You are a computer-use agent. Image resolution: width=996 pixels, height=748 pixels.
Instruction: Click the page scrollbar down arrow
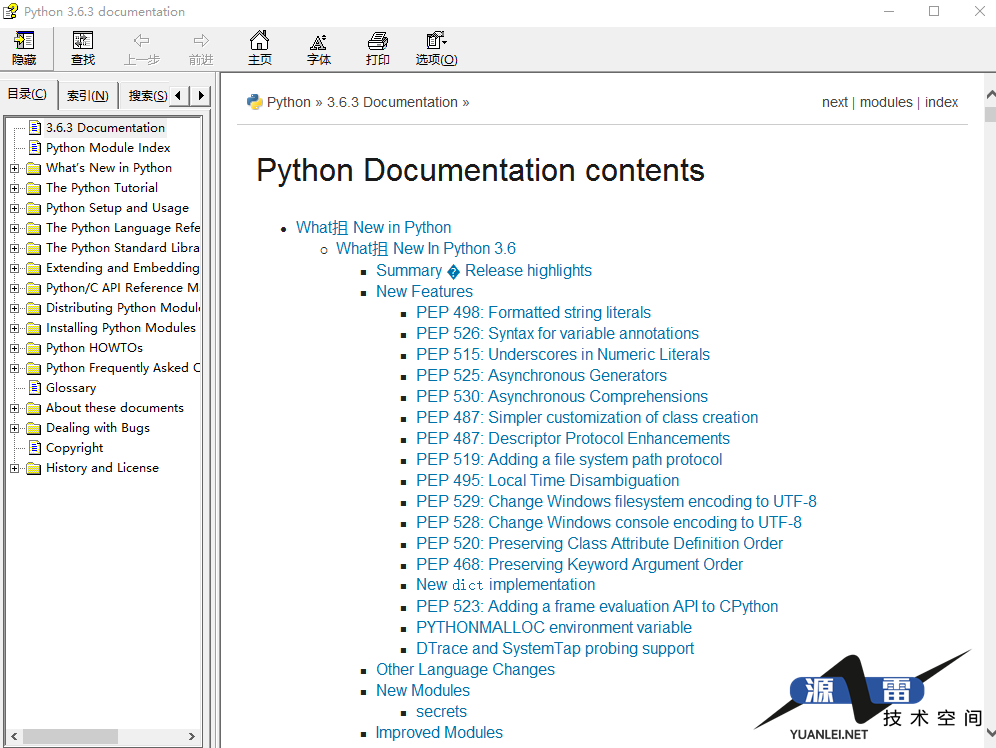[x=990, y=734]
